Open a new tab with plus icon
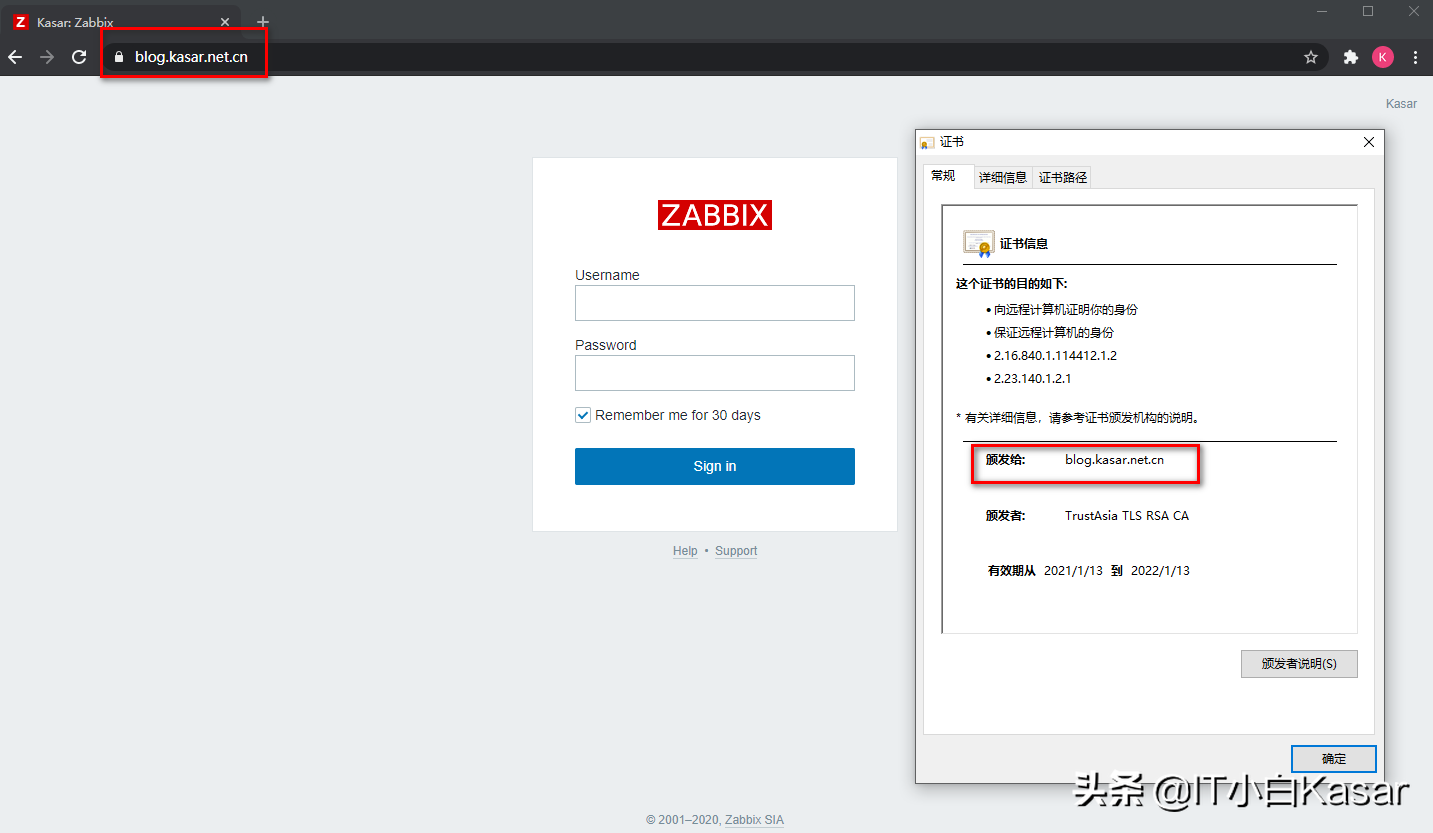The image size is (1433, 833). pyautogui.click(x=263, y=22)
